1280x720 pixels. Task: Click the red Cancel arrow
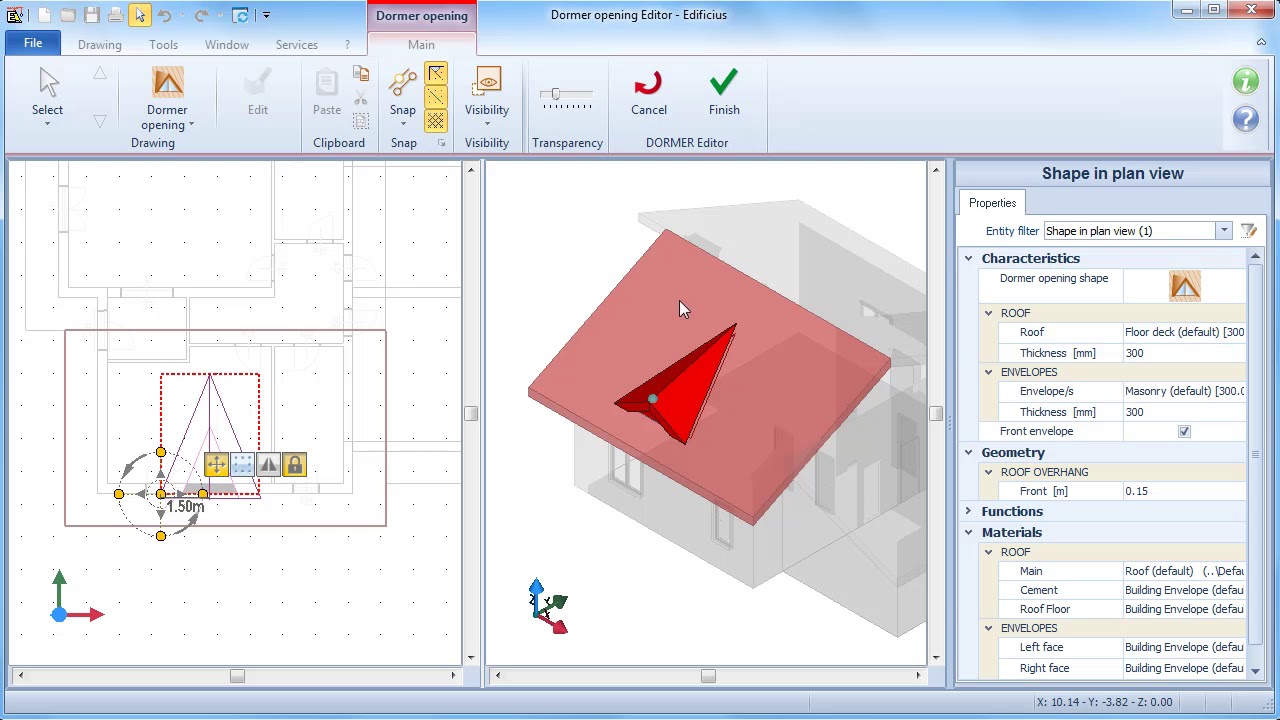pos(648,93)
